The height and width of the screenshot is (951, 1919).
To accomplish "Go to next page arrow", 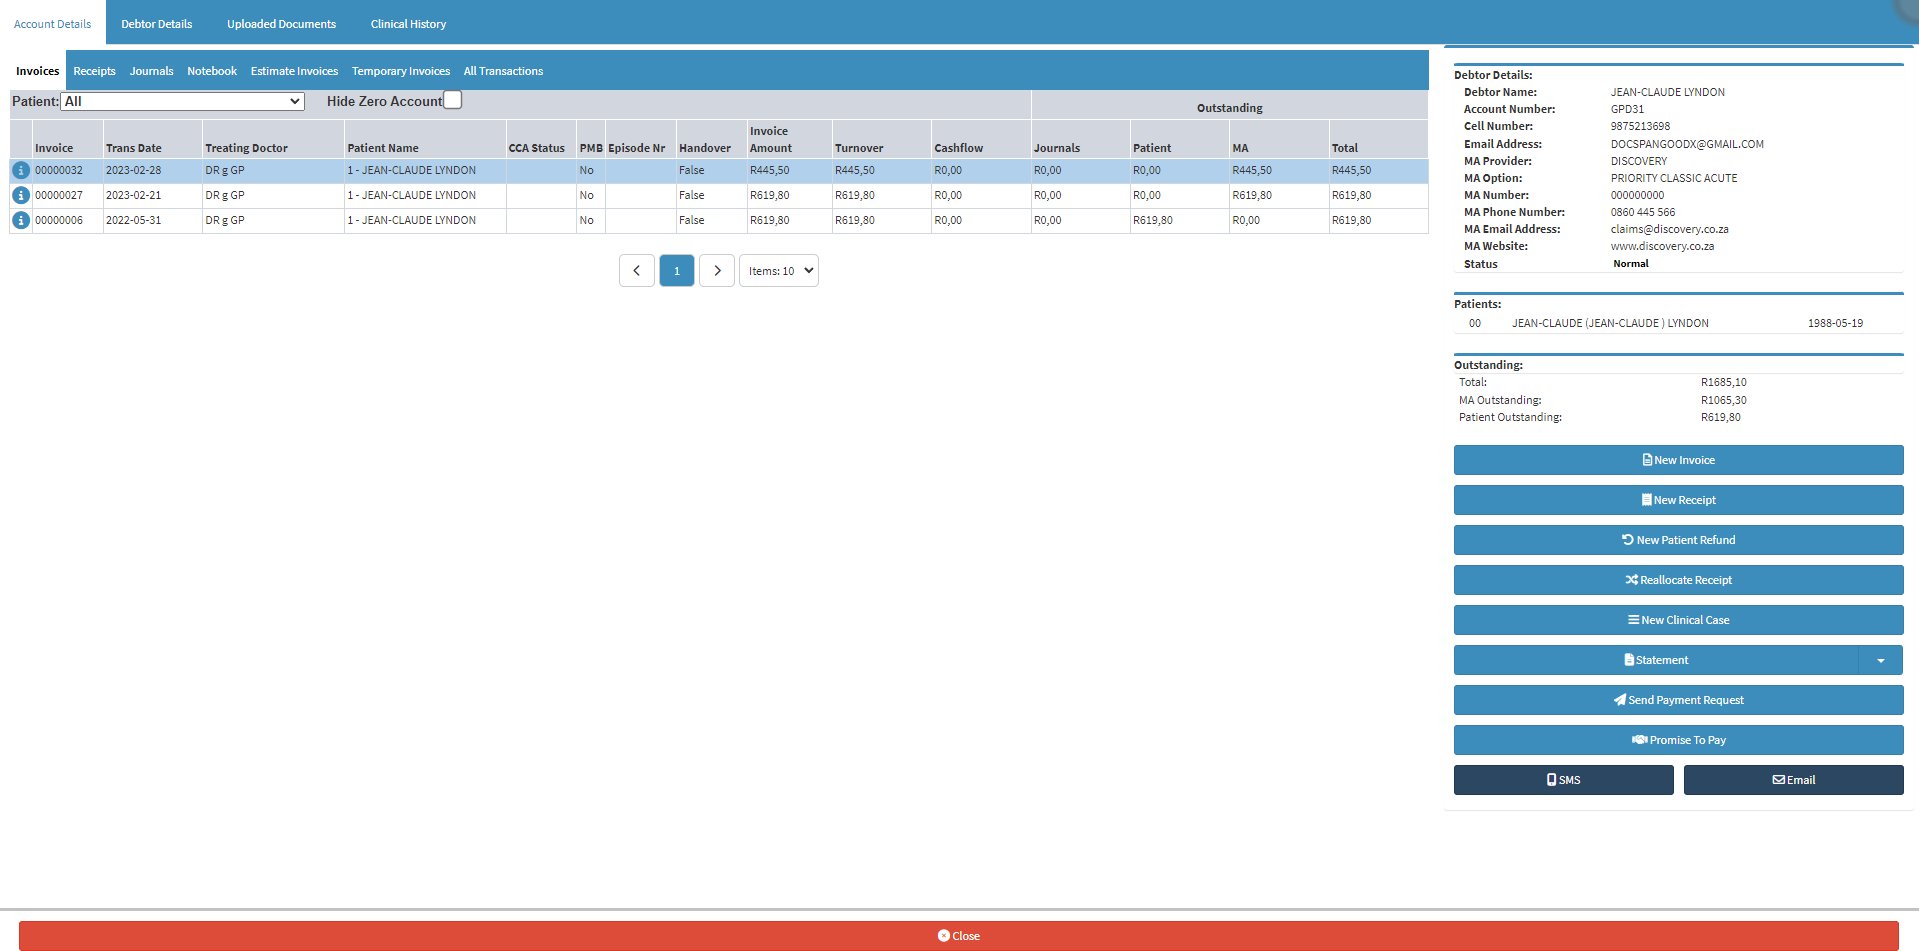I will pyautogui.click(x=717, y=271).
